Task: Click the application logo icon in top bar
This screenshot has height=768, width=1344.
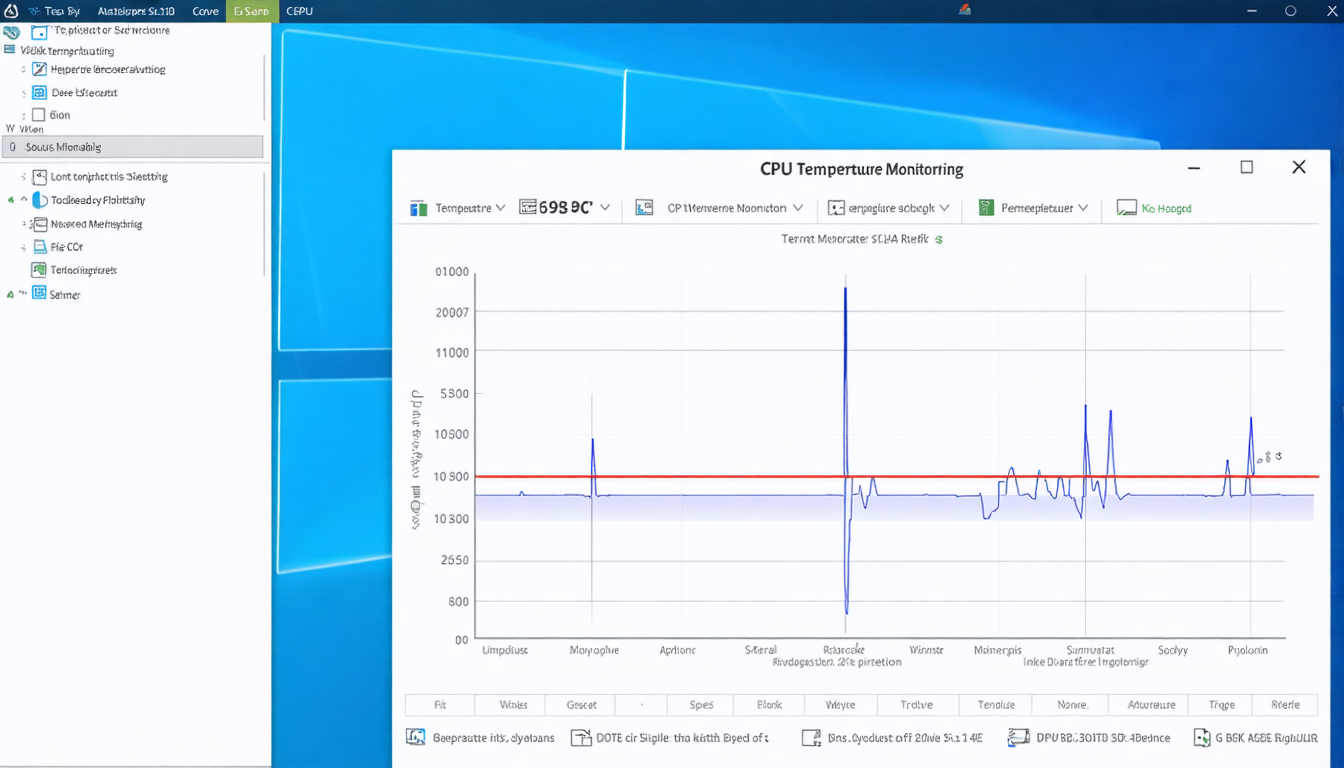Action: [x=10, y=11]
